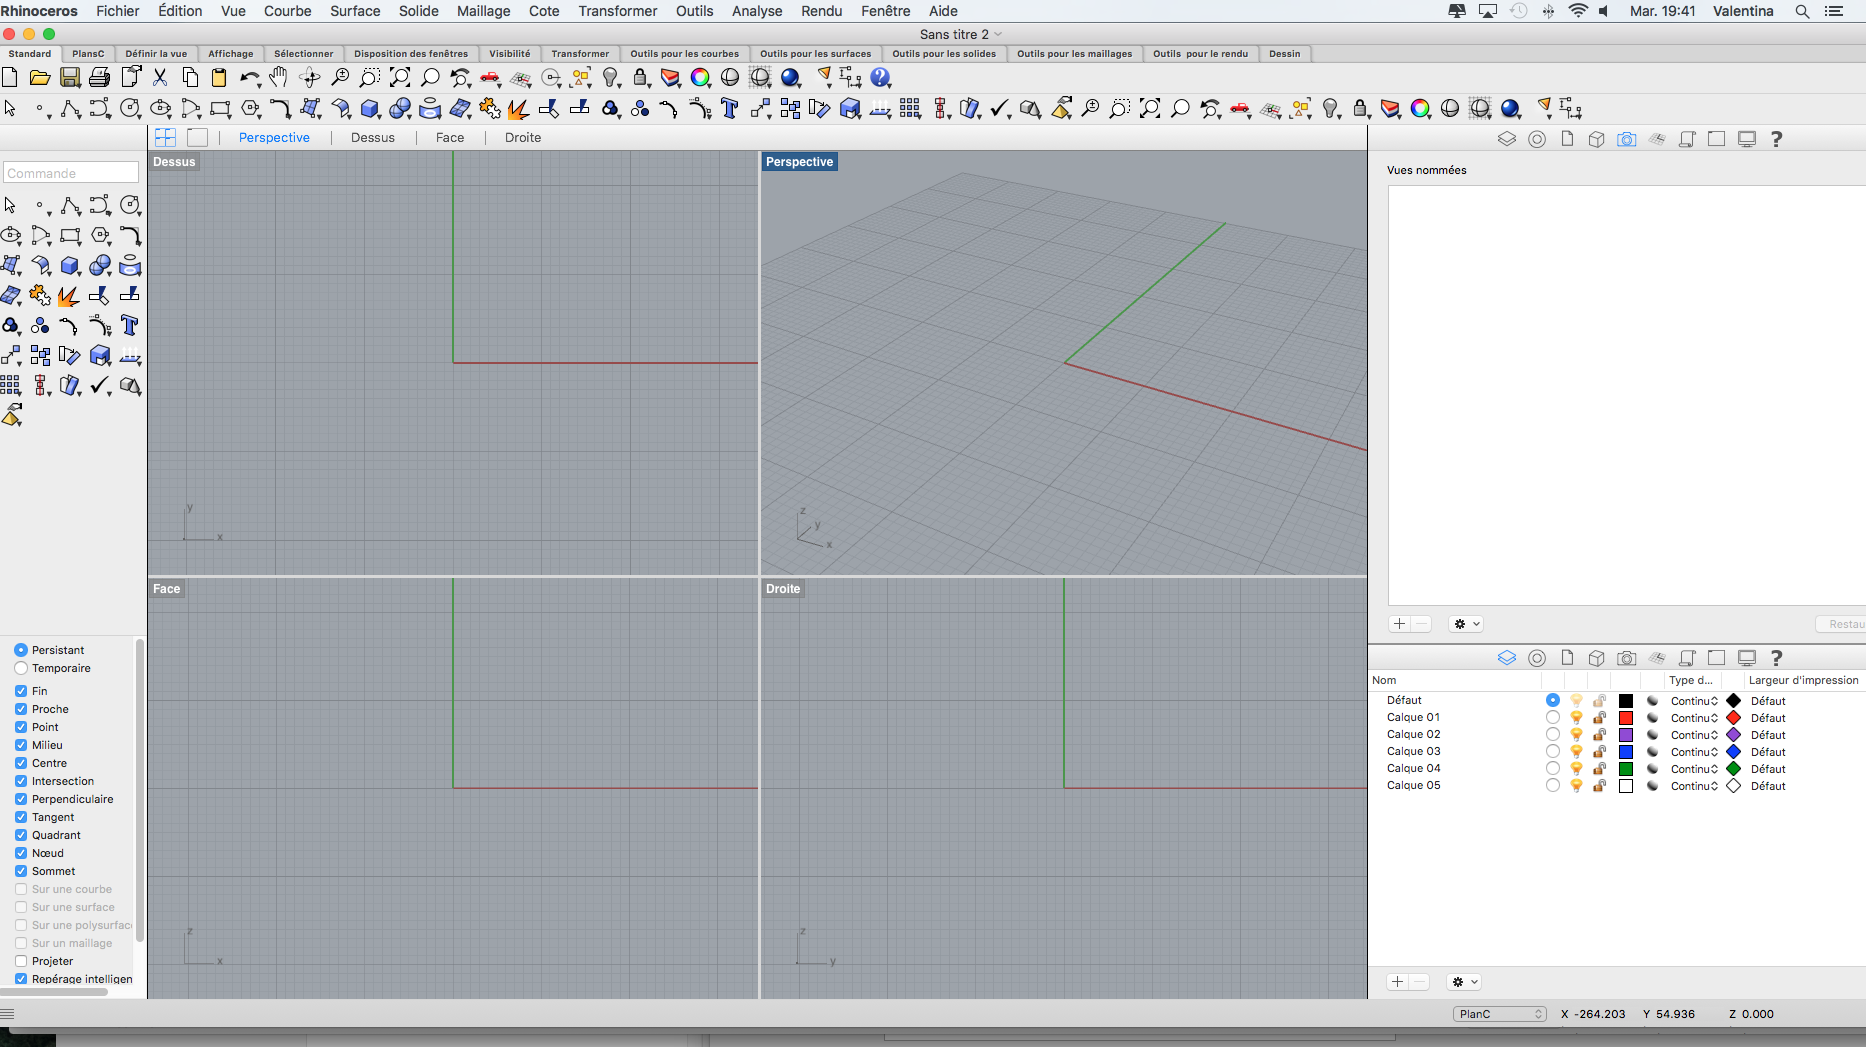Switch to Outils pour les solides tab
The height and width of the screenshot is (1047, 1866).
point(943,54)
